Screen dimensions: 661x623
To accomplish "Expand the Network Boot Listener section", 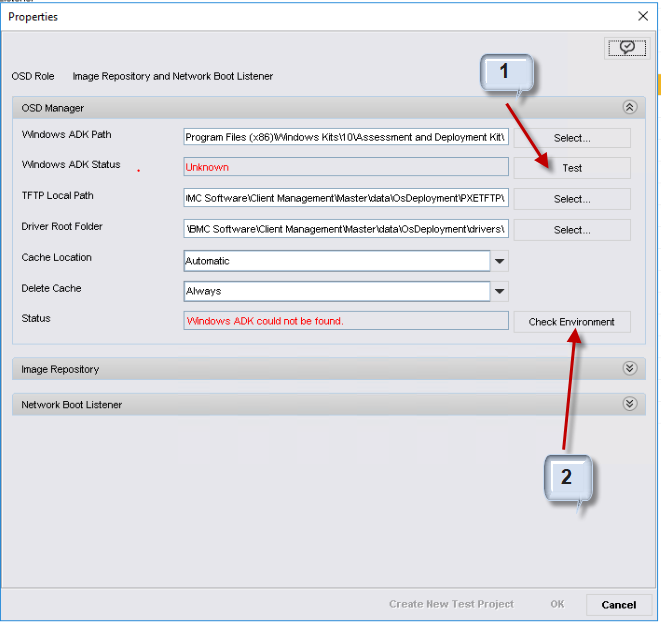I will click(629, 404).
